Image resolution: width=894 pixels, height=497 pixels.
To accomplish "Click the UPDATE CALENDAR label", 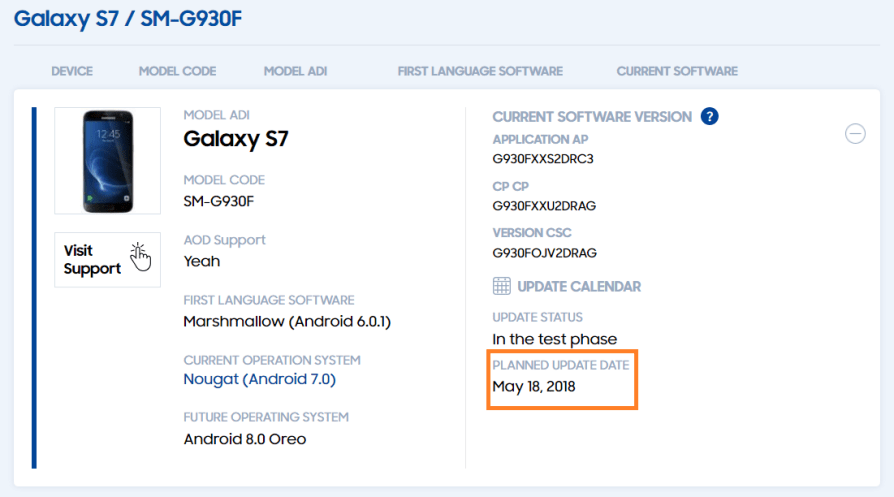I will point(579,287).
